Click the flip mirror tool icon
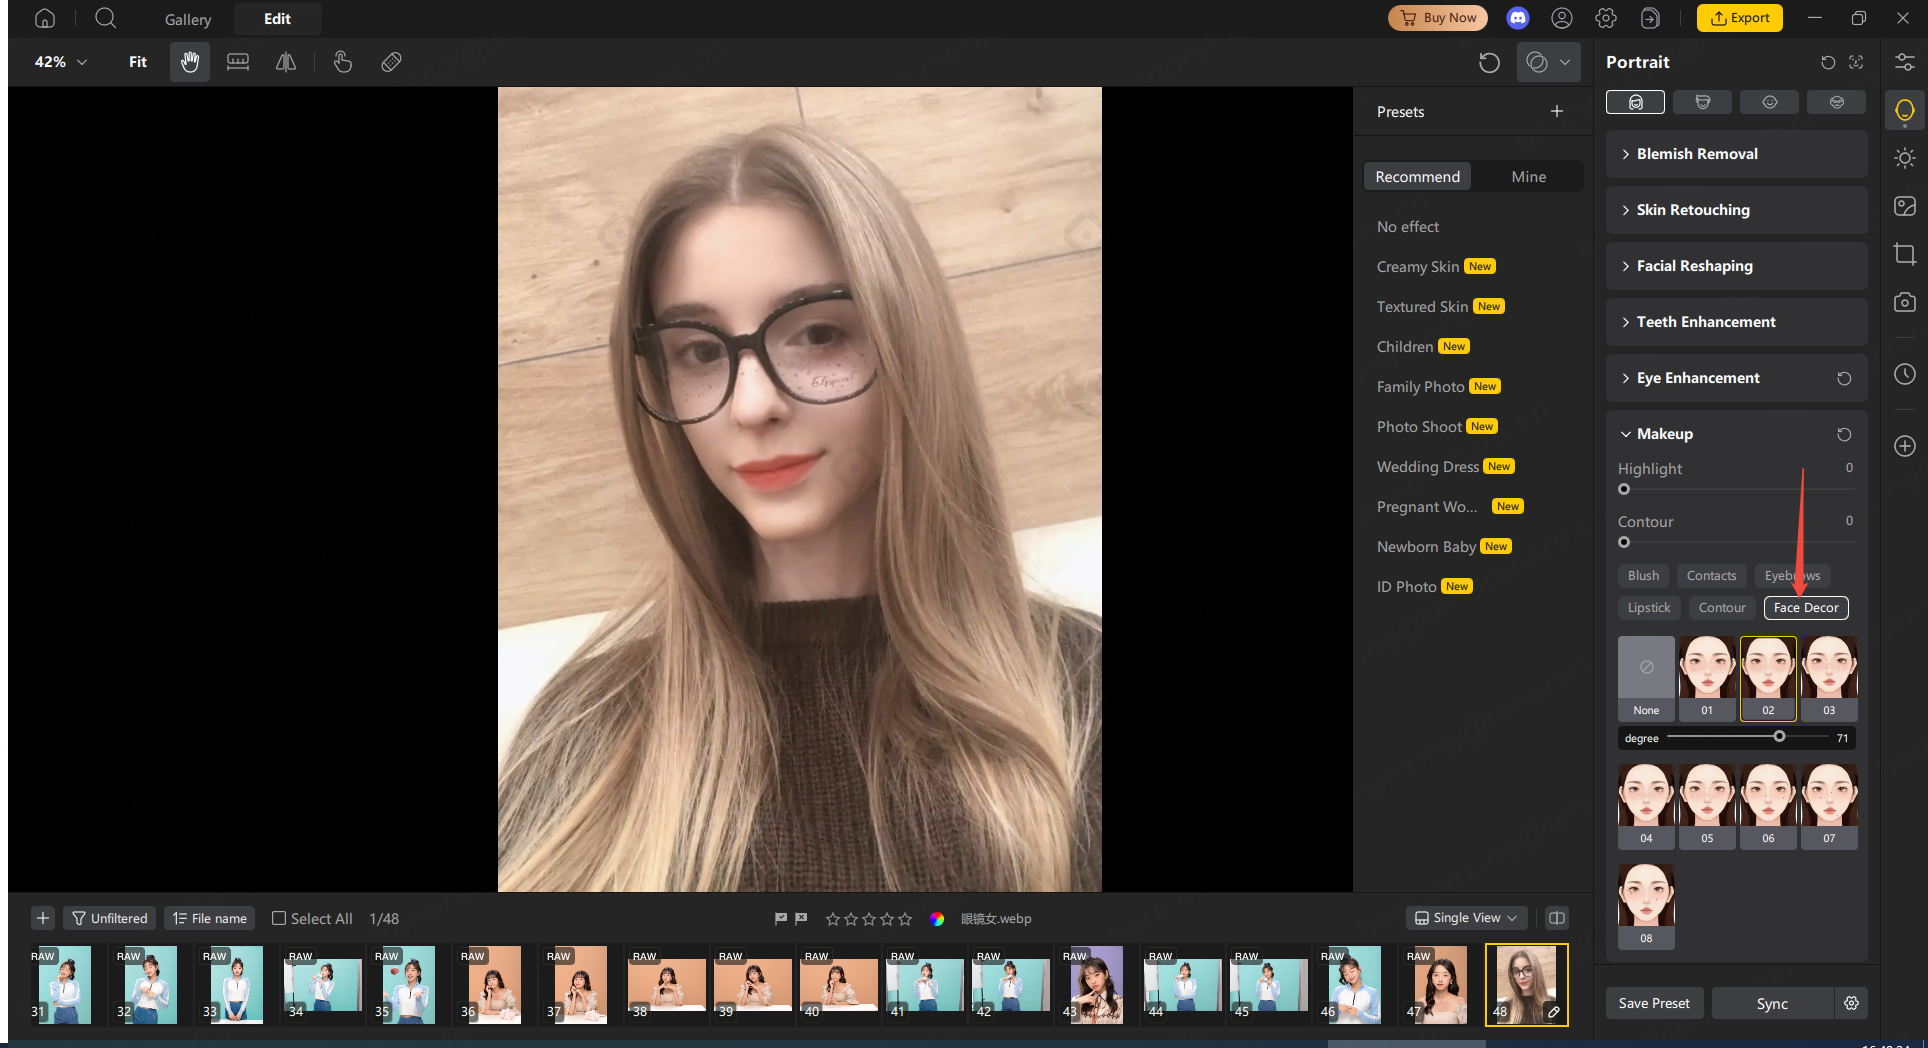The height and width of the screenshot is (1048, 1928). [286, 62]
